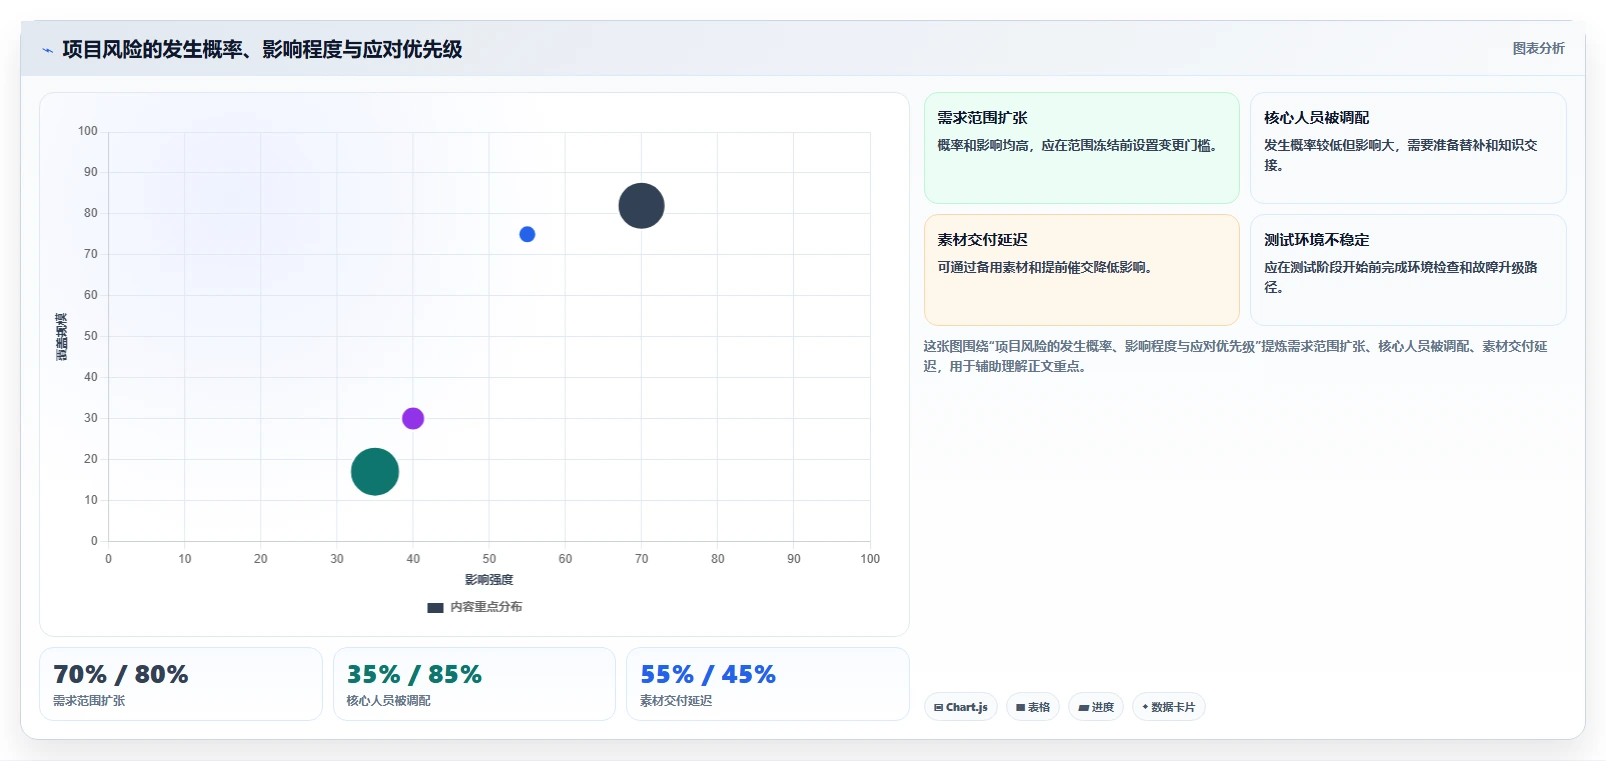Viewport: 1606px width, 761px height.
Task: Click the 数据卡片 tag
Action: point(1169,707)
